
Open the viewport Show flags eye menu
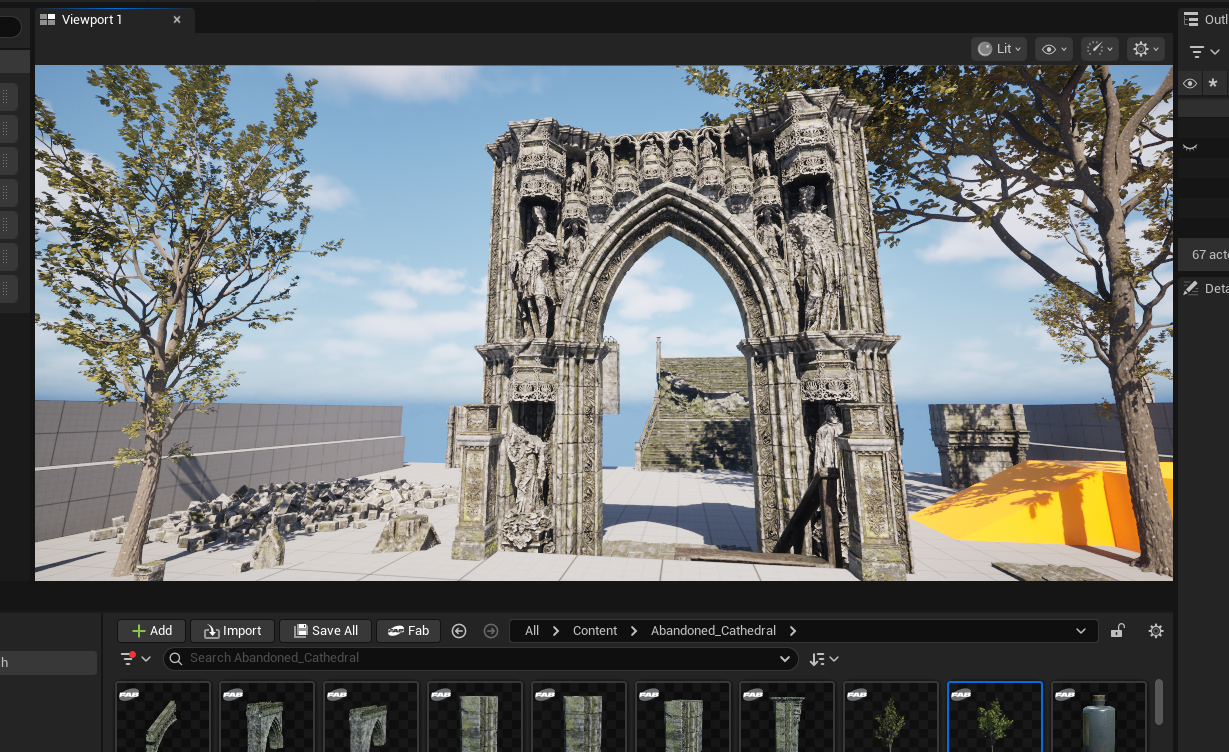click(x=1053, y=49)
